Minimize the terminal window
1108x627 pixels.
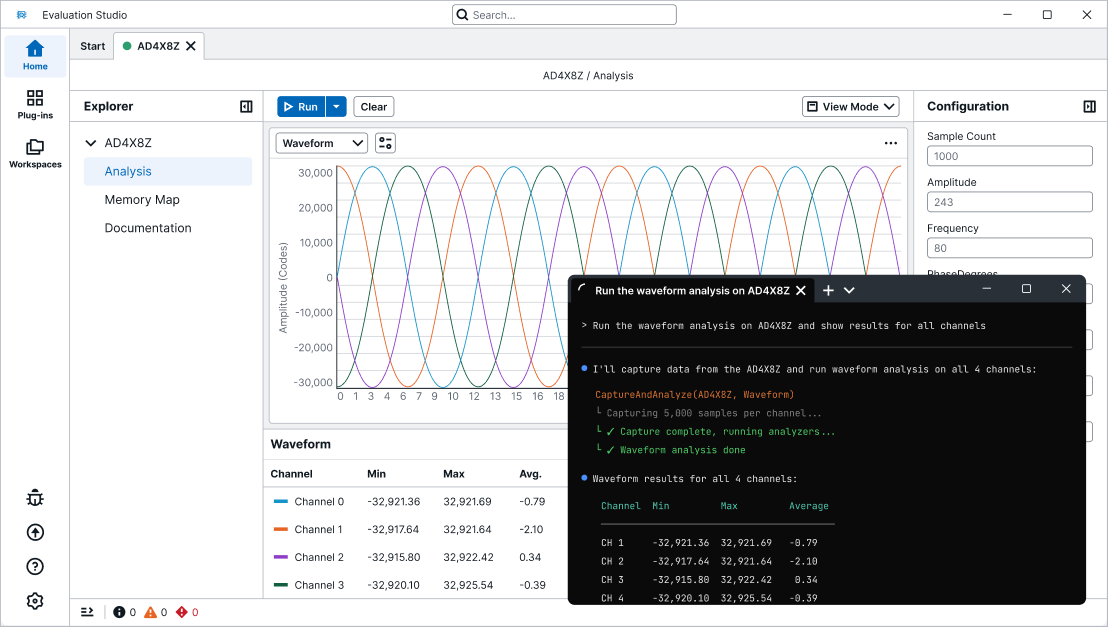986,288
